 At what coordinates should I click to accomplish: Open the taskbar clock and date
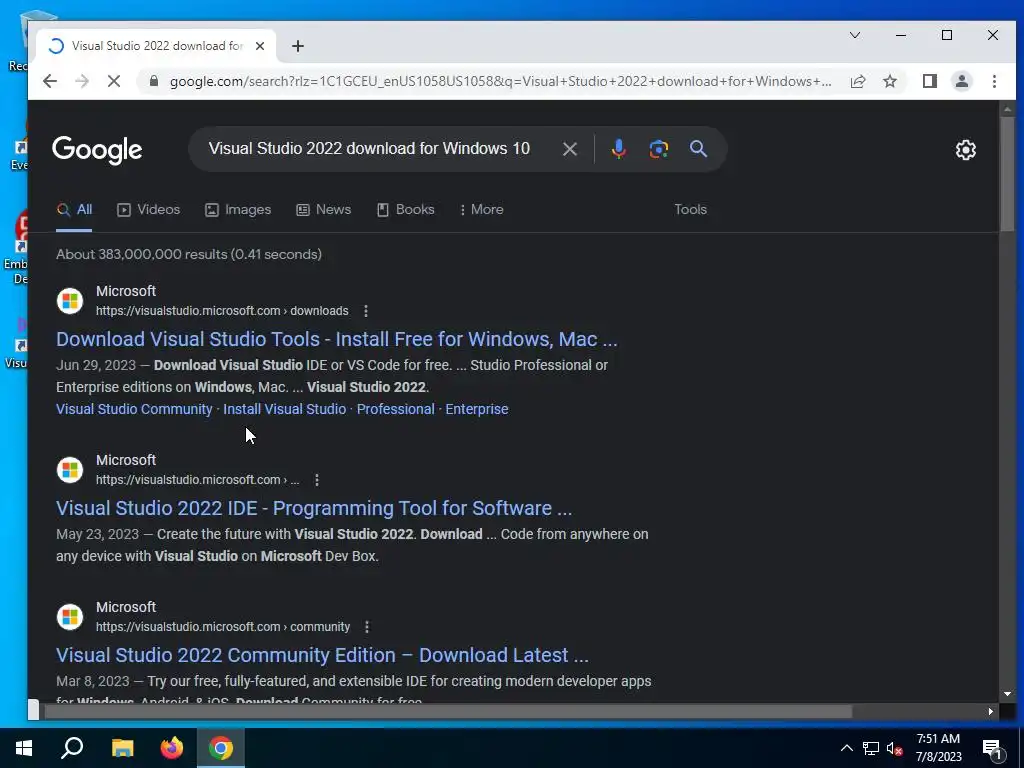tap(938, 748)
